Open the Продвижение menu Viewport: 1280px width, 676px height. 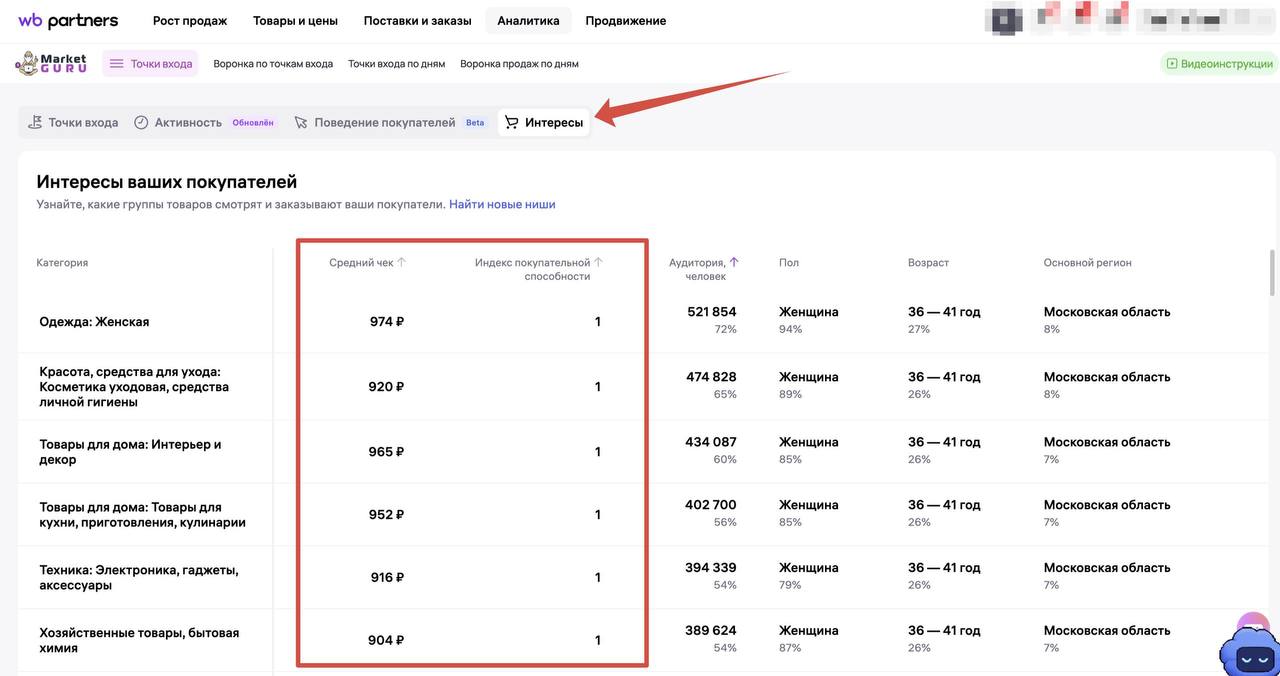click(626, 21)
